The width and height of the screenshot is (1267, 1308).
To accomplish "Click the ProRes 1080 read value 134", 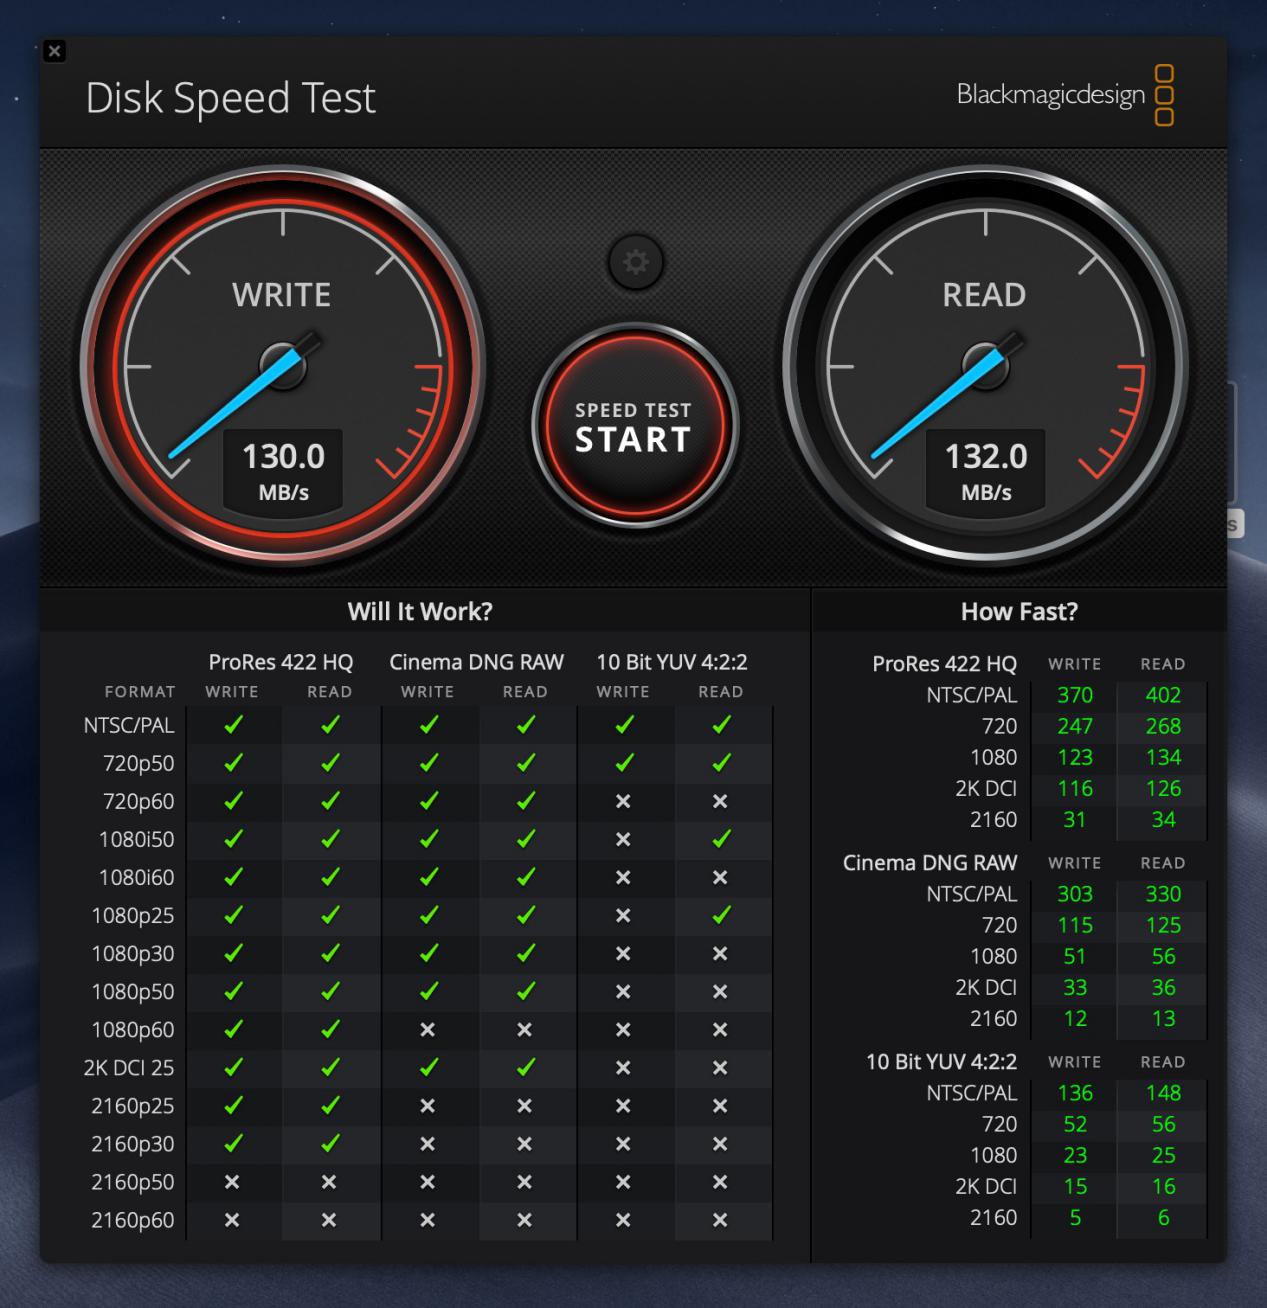I will coord(1163,757).
